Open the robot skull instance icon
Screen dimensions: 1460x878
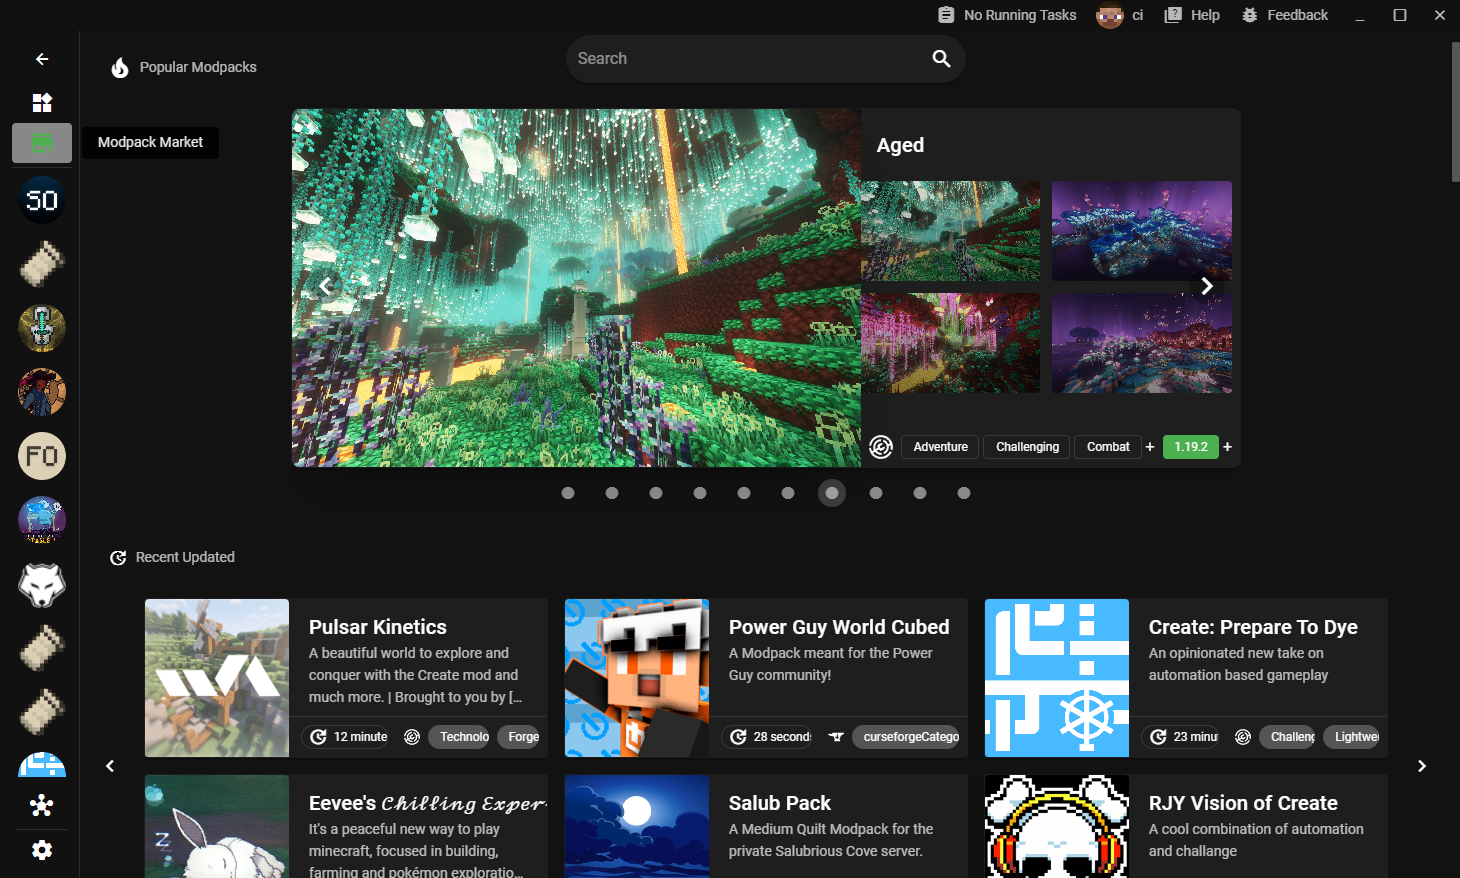[x=42, y=328]
